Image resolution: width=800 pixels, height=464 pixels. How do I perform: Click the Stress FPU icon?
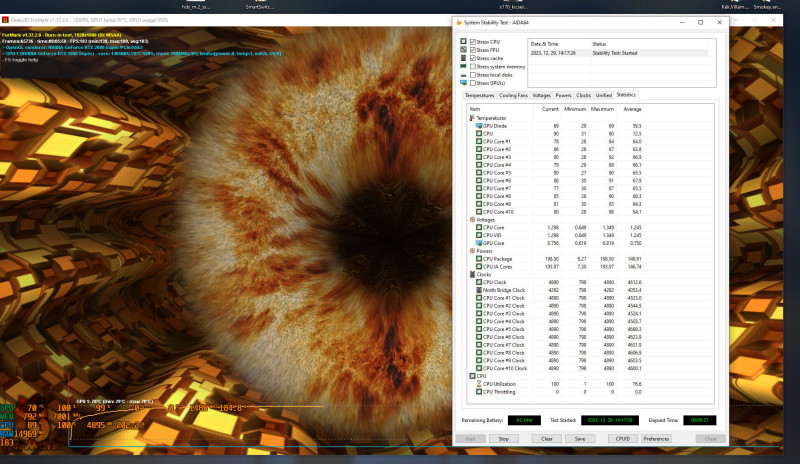(x=463, y=50)
